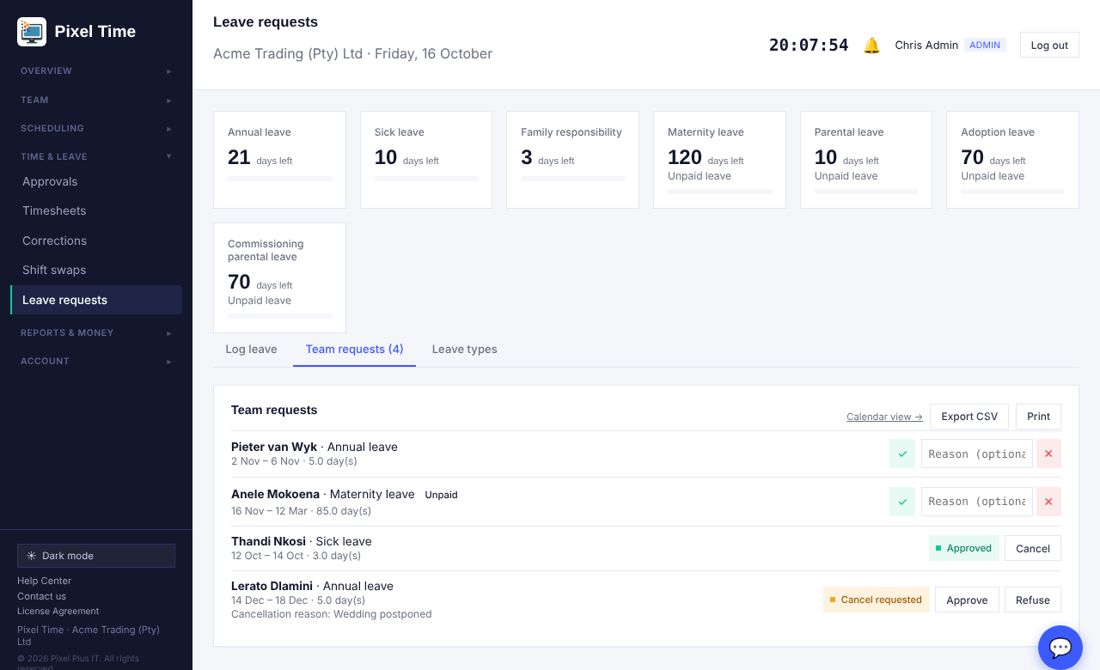Open the chat support bubble
The width and height of the screenshot is (1100, 670).
tap(1060, 647)
